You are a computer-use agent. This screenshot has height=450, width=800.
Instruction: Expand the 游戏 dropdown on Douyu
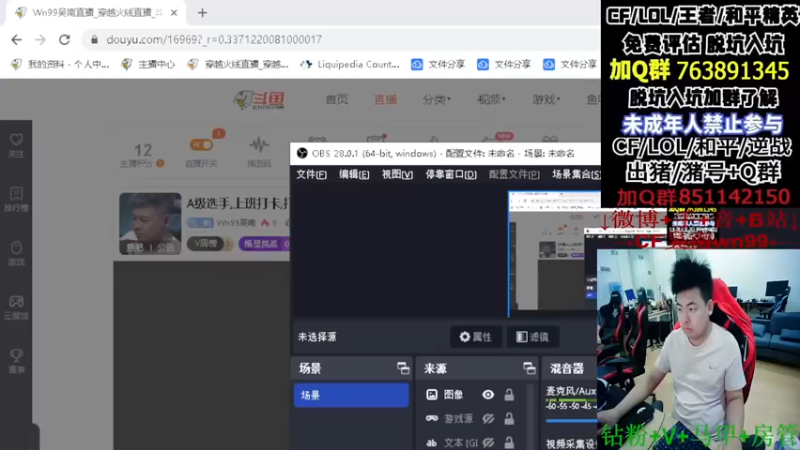click(546, 99)
